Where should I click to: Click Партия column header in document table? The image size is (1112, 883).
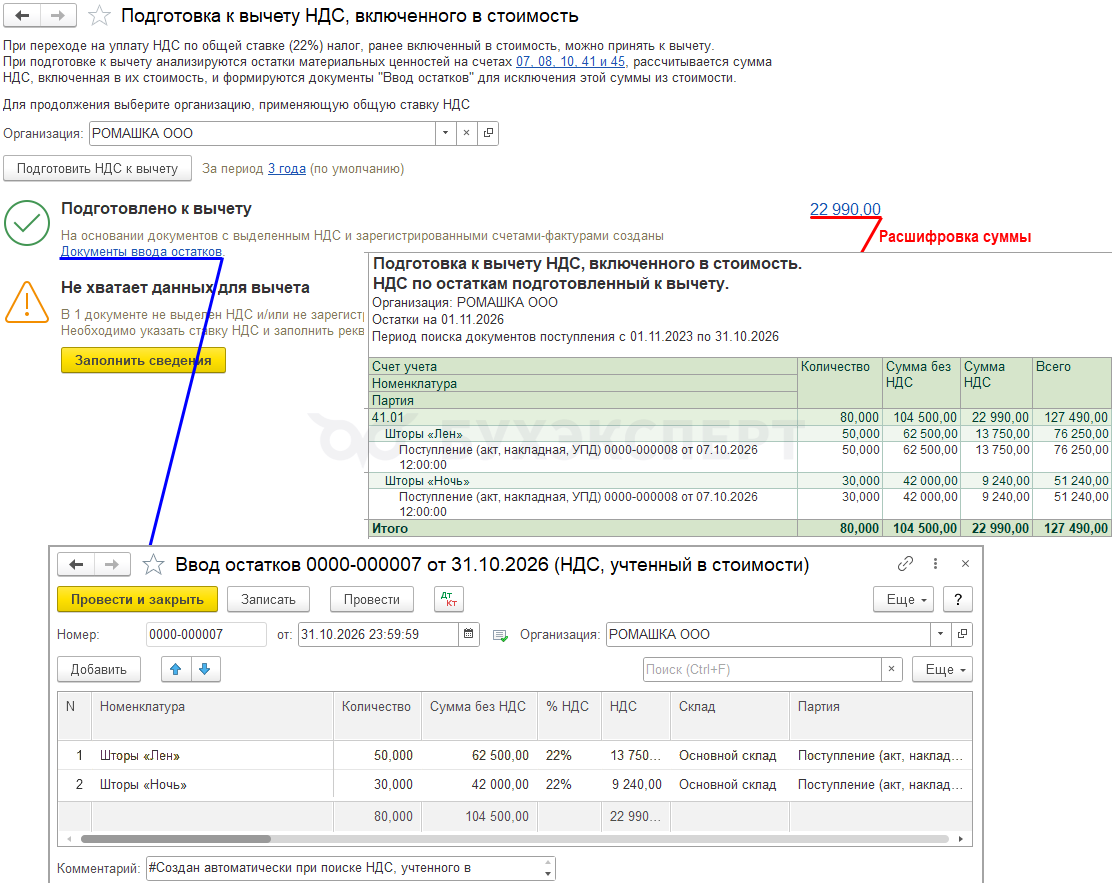point(880,716)
